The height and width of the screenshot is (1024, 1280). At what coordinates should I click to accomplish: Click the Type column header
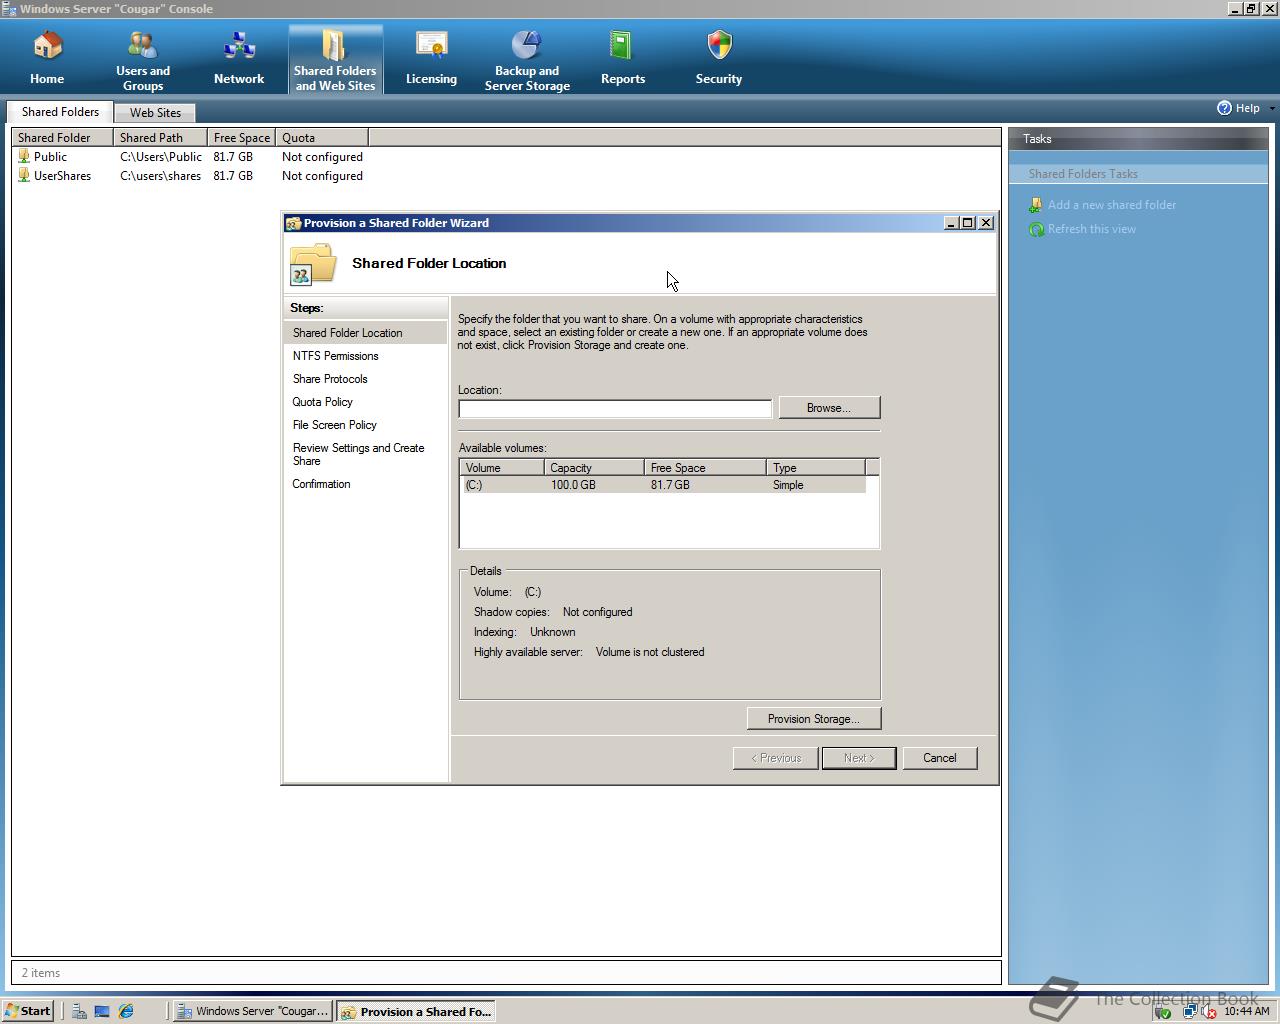[815, 467]
